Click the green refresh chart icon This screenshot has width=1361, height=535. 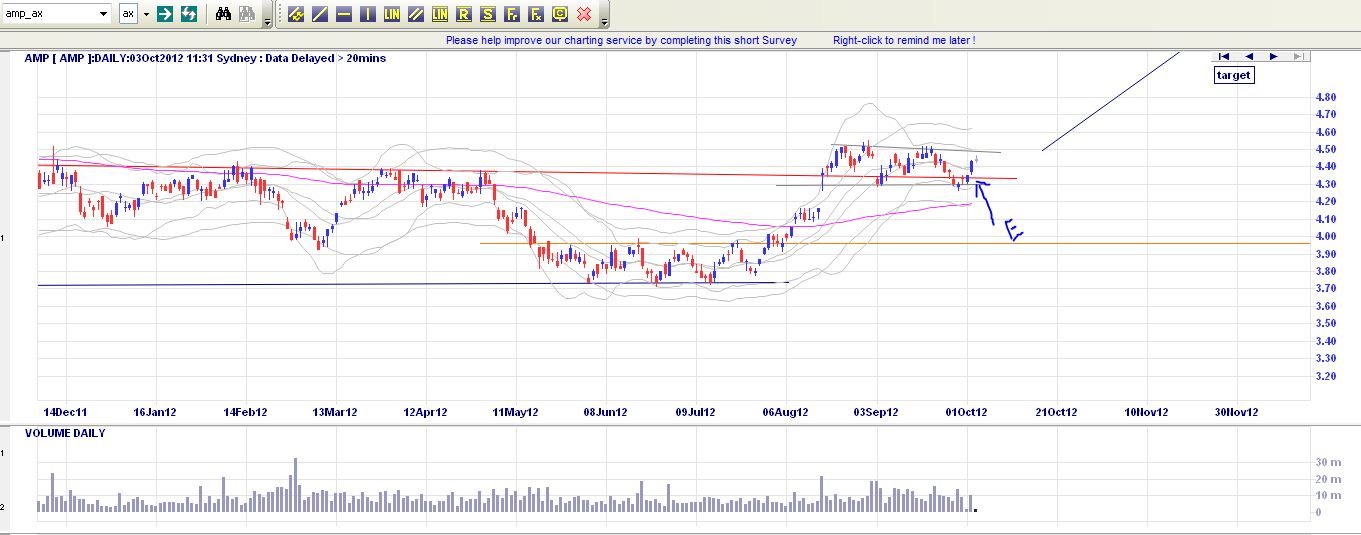[x=188, y=14]
